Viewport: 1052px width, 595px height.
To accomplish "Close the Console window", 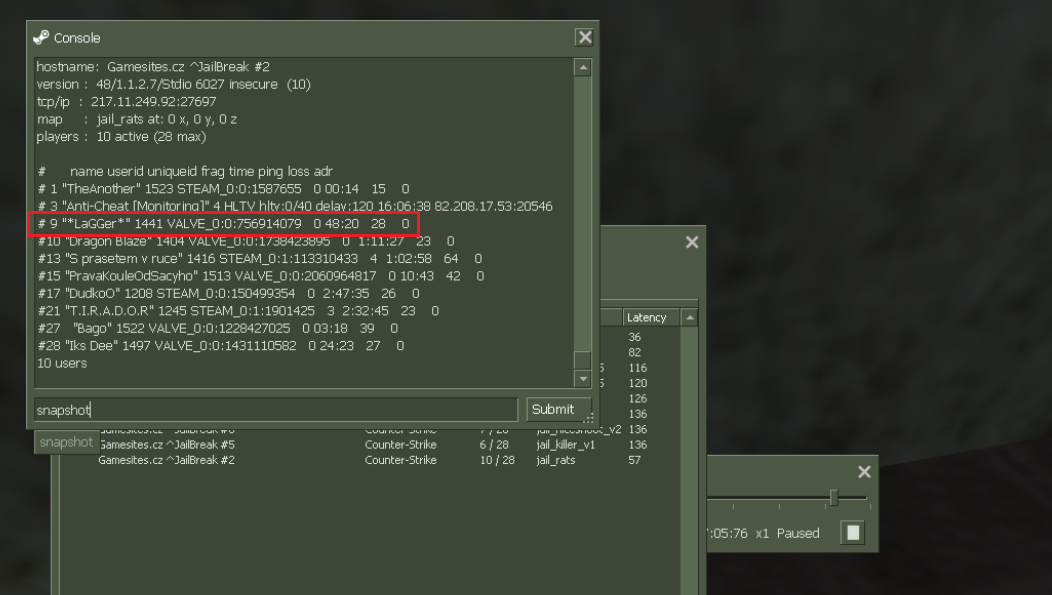I will pyautogui.click(x=585, y=38).
